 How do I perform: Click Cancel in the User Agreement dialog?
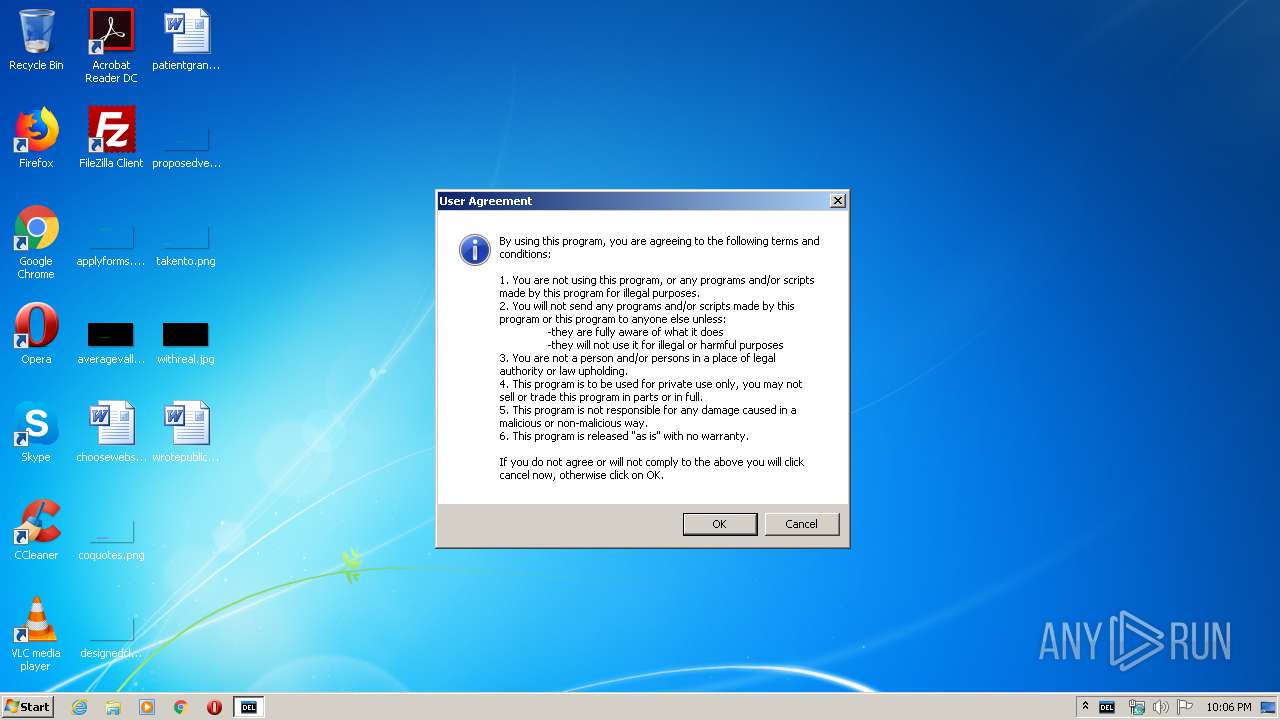[801, 524]
